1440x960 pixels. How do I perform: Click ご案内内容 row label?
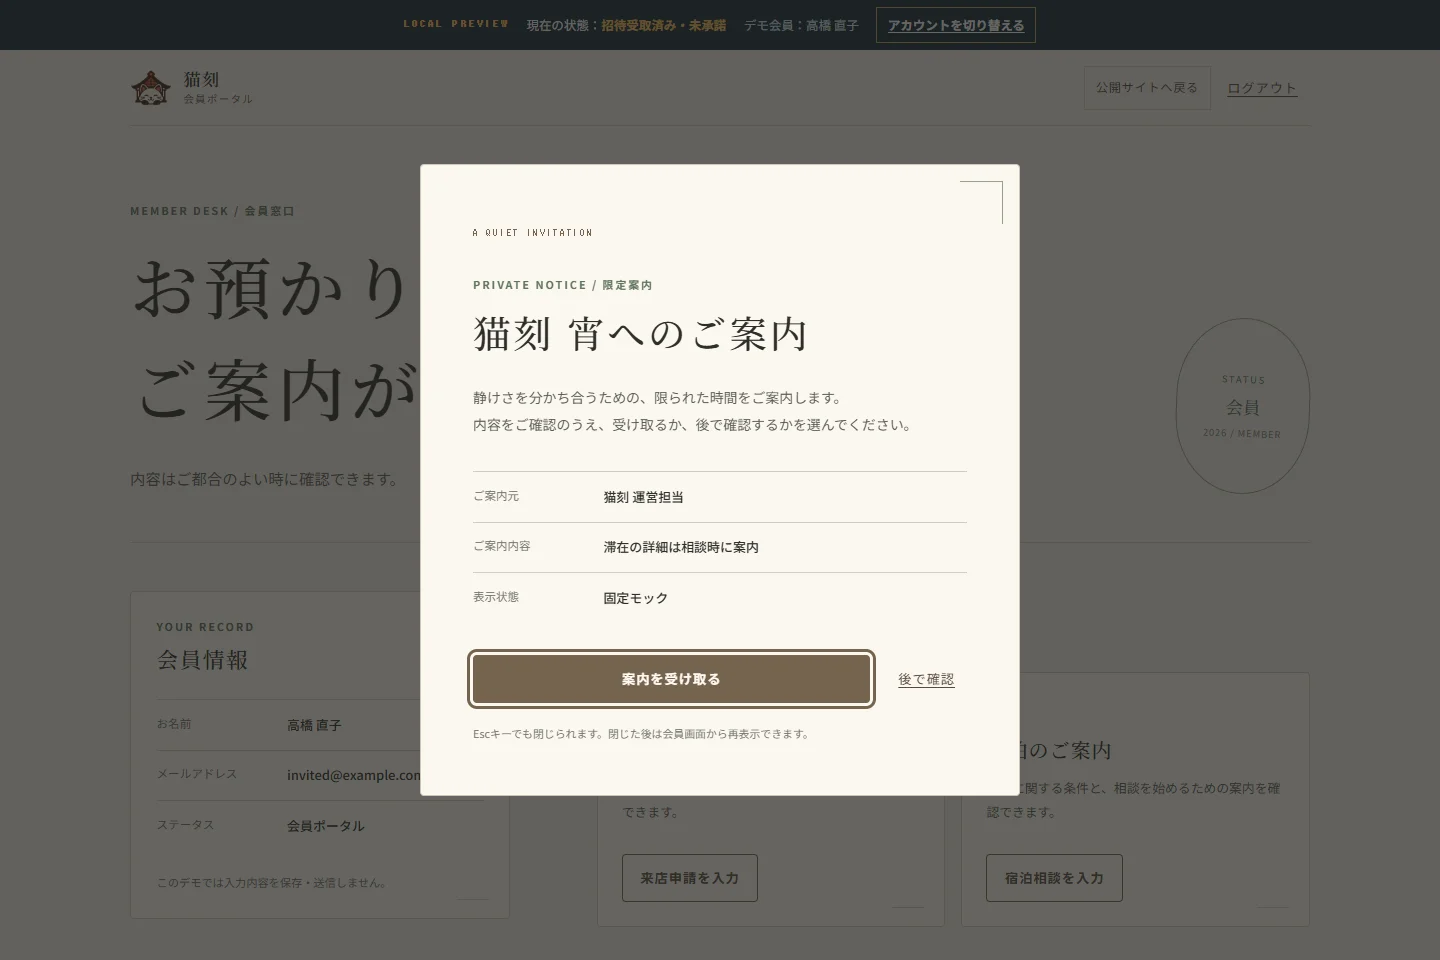(502, 546)
